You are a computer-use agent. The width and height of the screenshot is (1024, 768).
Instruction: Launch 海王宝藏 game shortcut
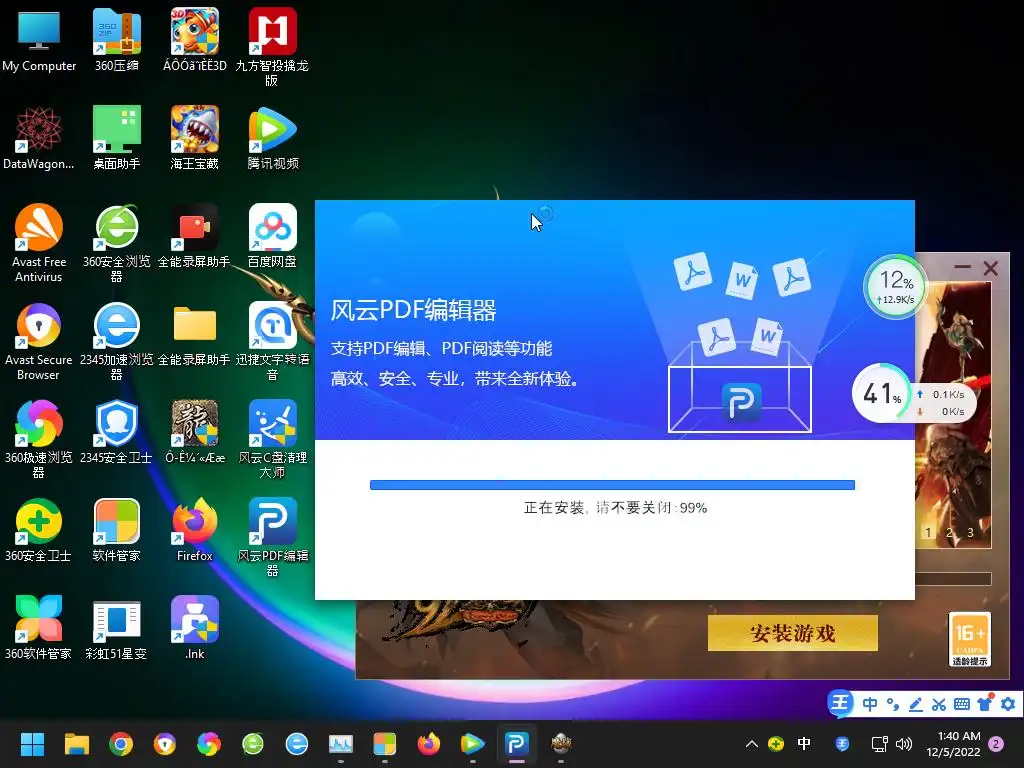click(195, 138)
